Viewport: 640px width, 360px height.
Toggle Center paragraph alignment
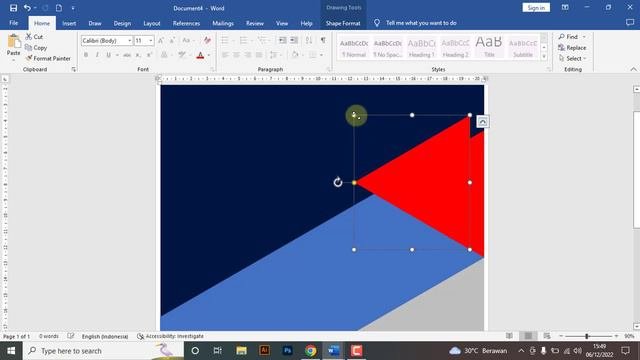tap(236, 55)
